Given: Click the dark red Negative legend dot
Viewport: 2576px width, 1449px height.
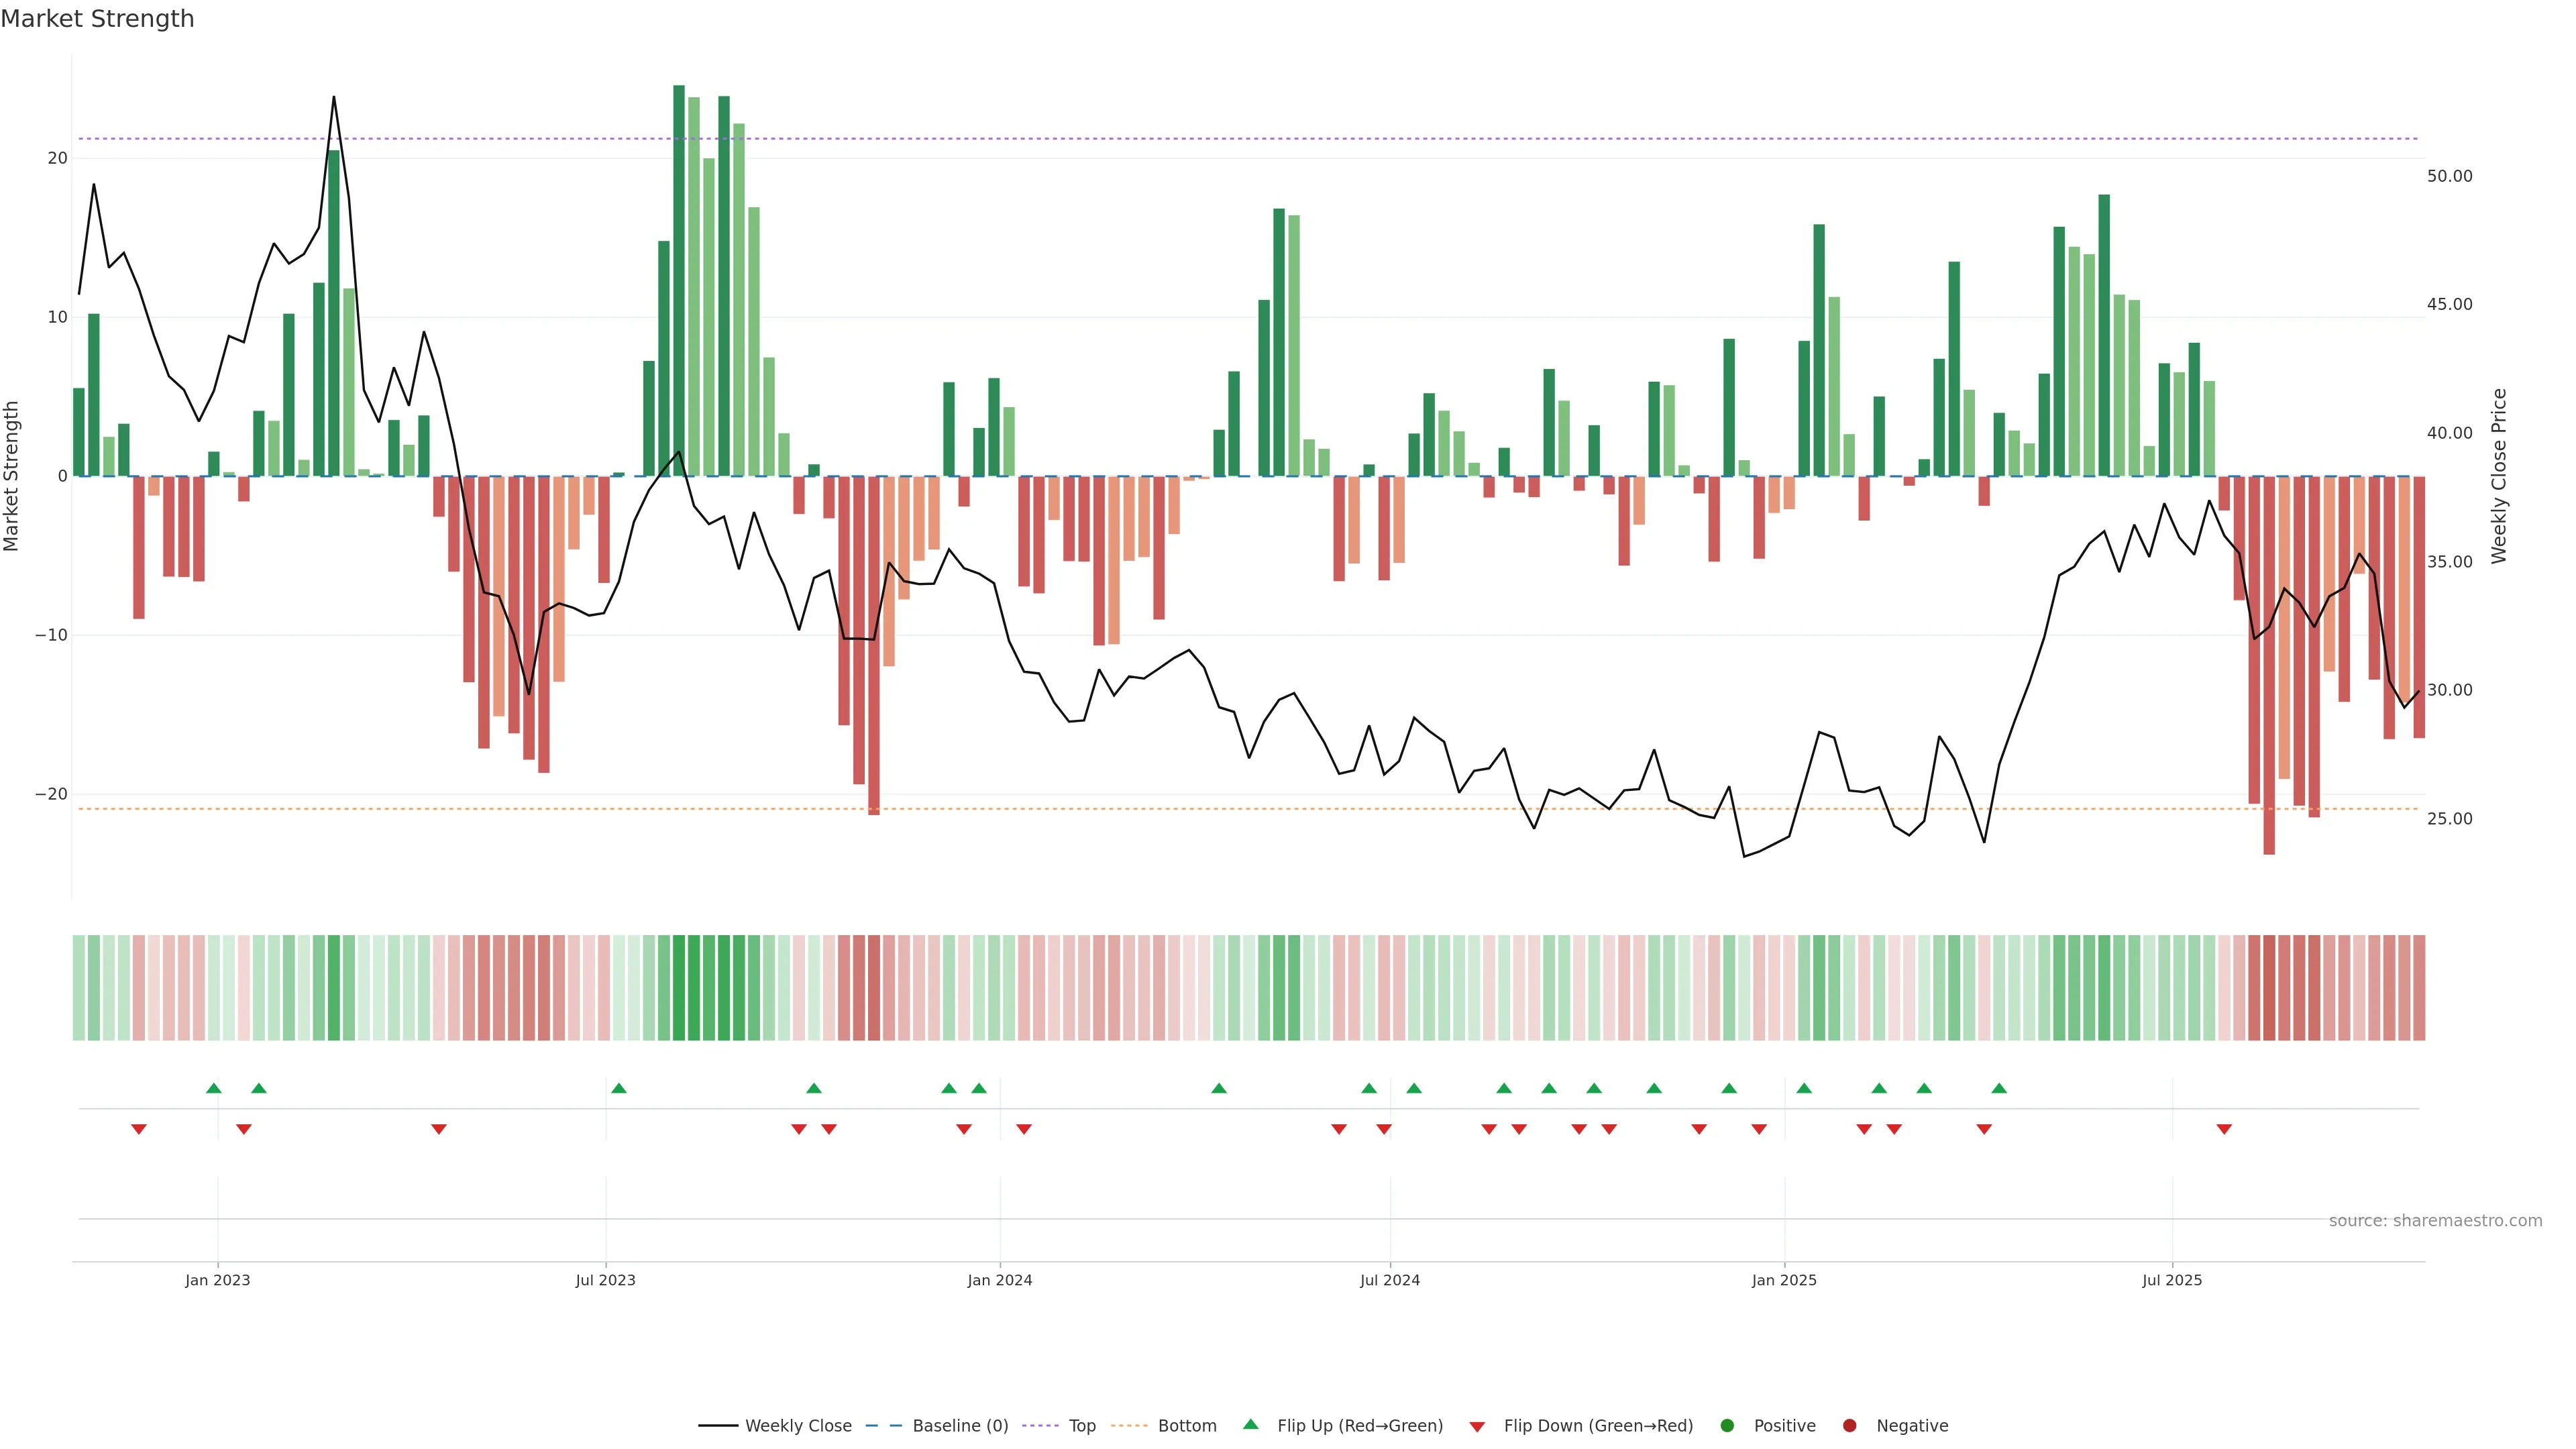Looking at the screenshot, I should (x=1849, y=1426).
